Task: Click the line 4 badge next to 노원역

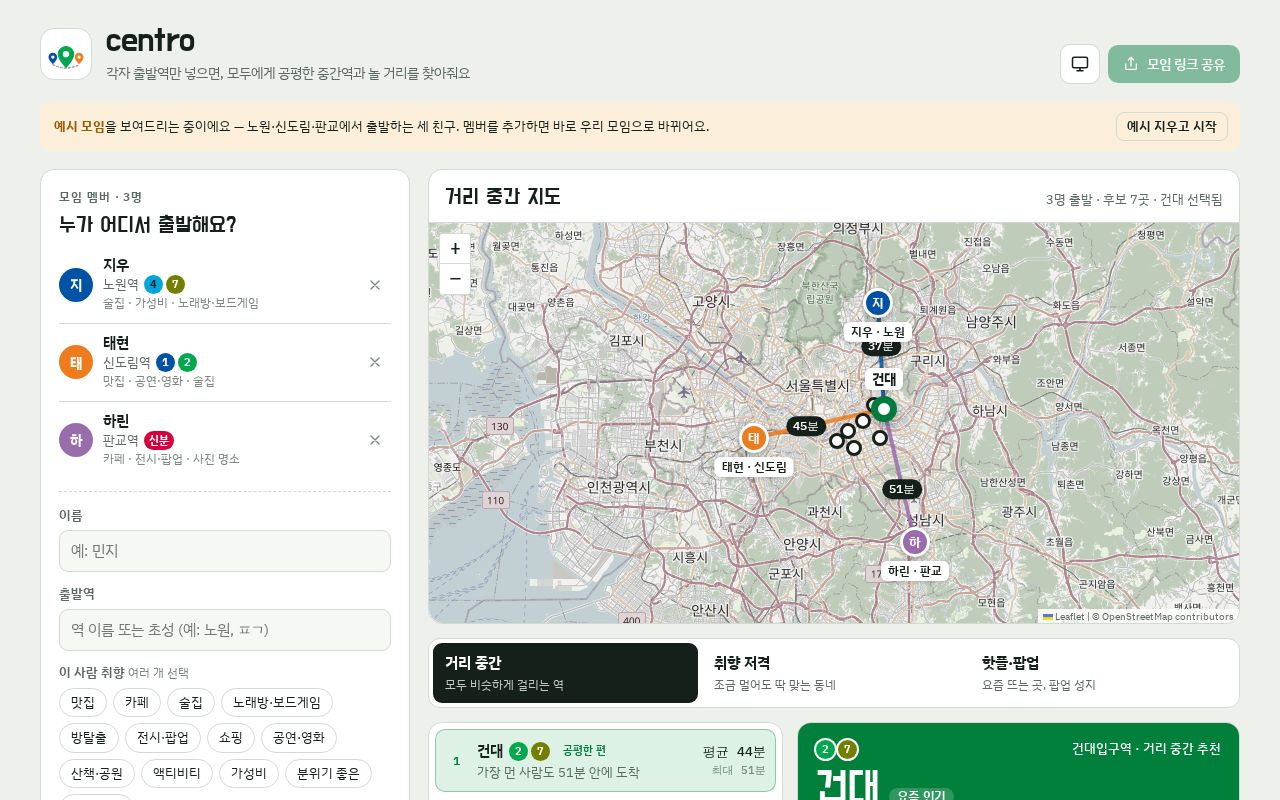Action: click(153, 284)
